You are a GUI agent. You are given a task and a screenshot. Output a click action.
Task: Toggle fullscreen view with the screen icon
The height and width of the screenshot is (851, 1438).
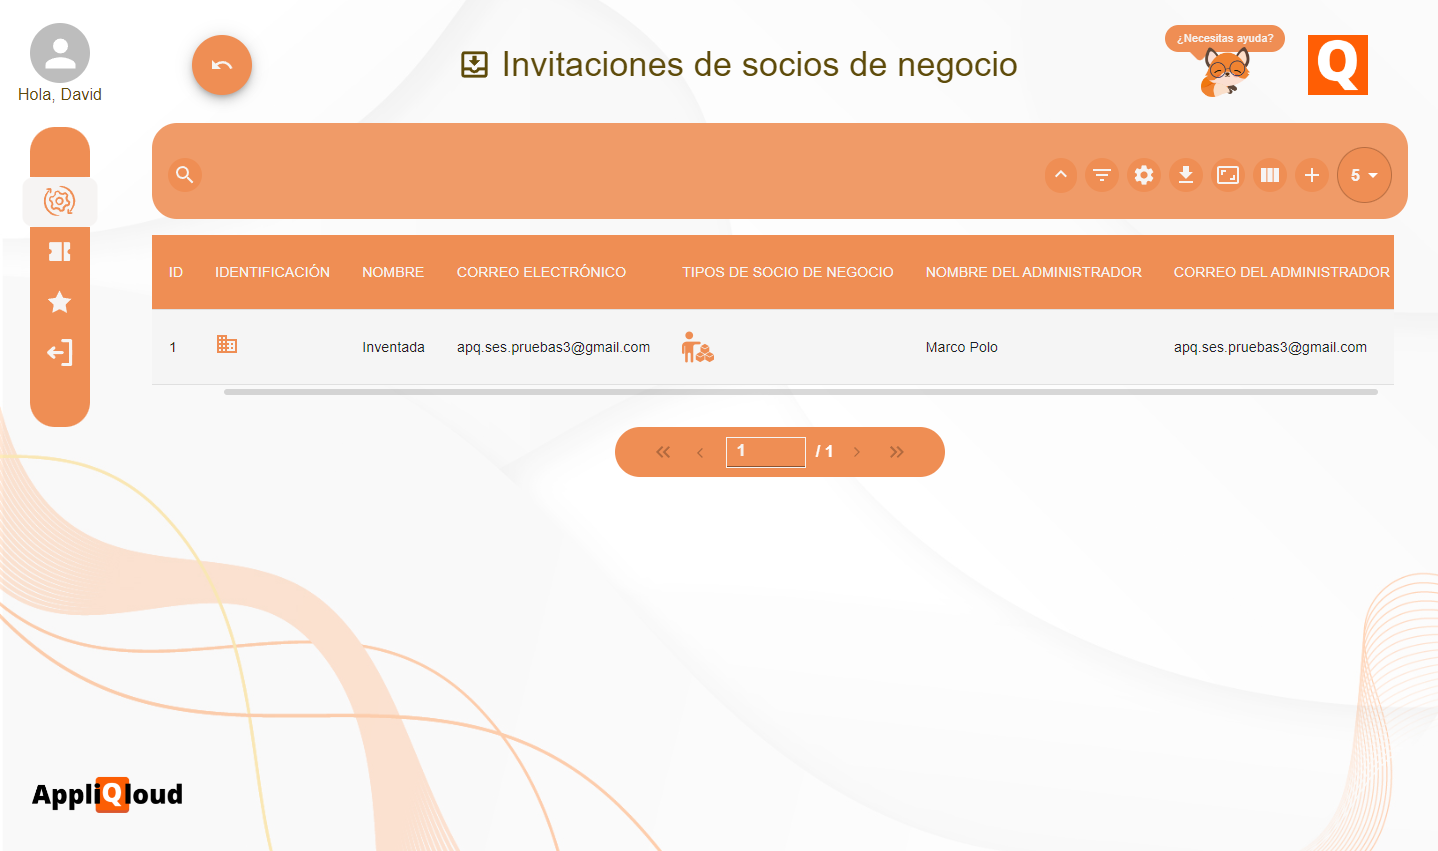click(x=1228, y=174)
